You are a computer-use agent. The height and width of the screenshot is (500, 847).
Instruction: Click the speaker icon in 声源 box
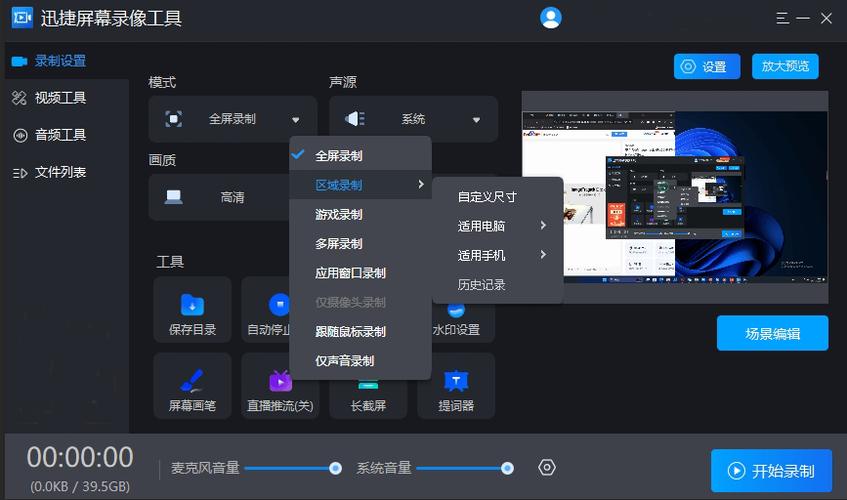(x=355, y=119)
